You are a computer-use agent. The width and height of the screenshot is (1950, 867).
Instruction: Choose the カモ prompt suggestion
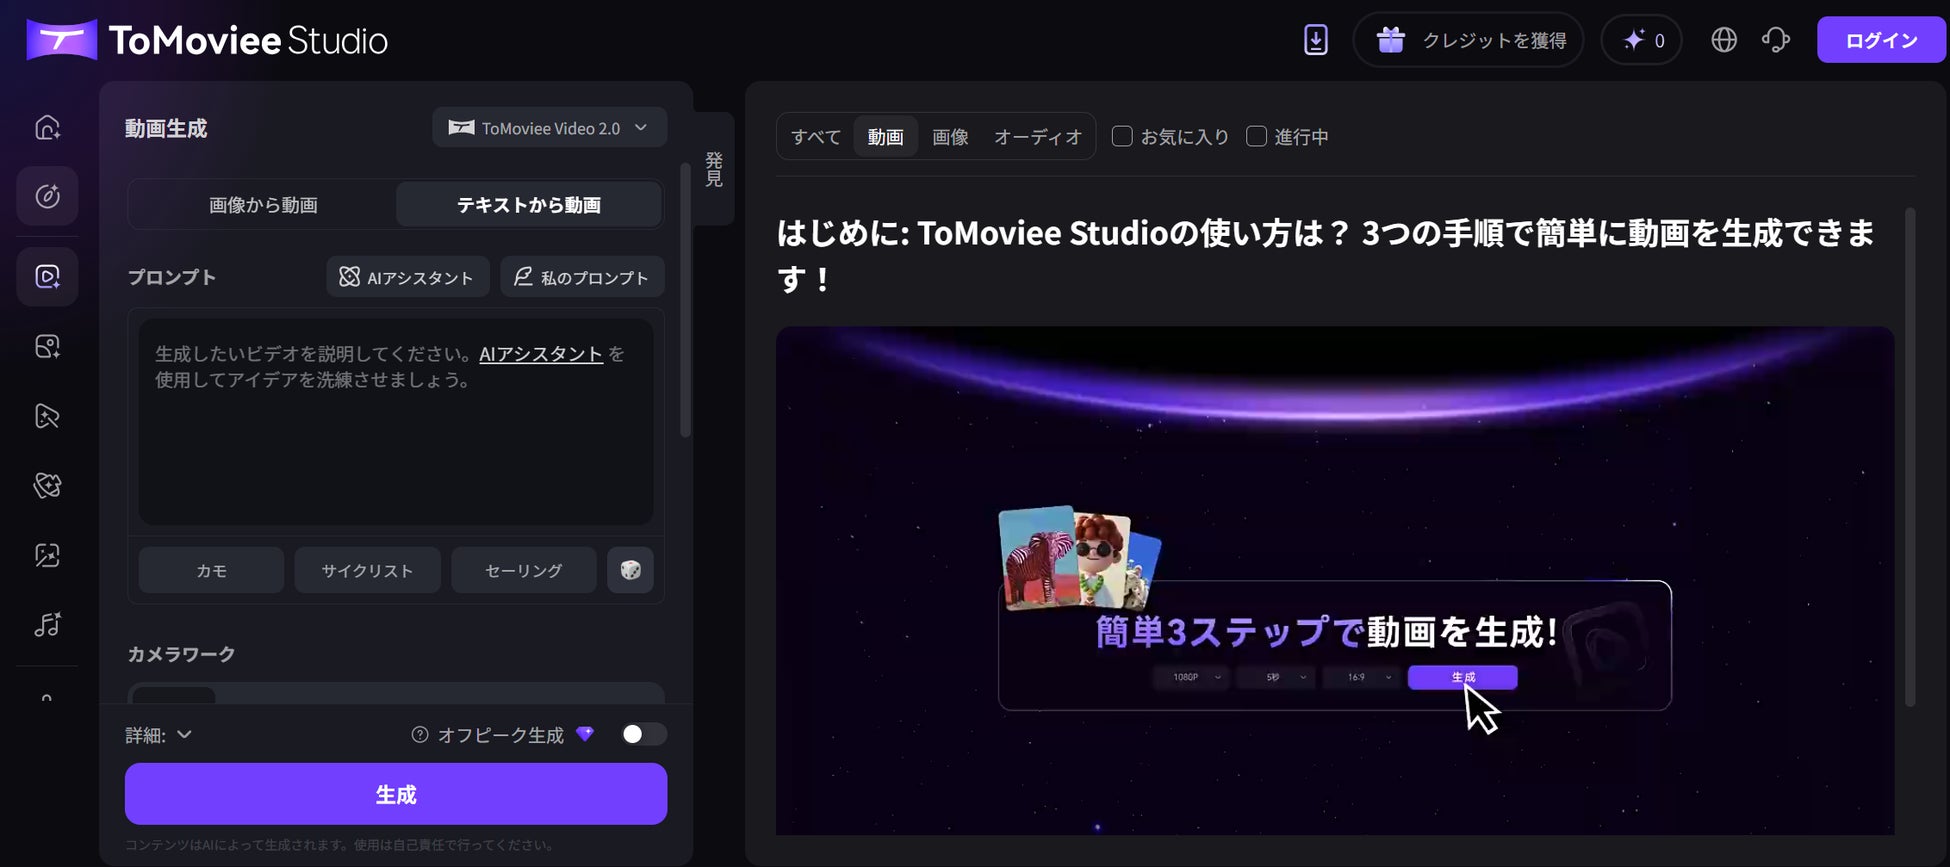(211, 570)
